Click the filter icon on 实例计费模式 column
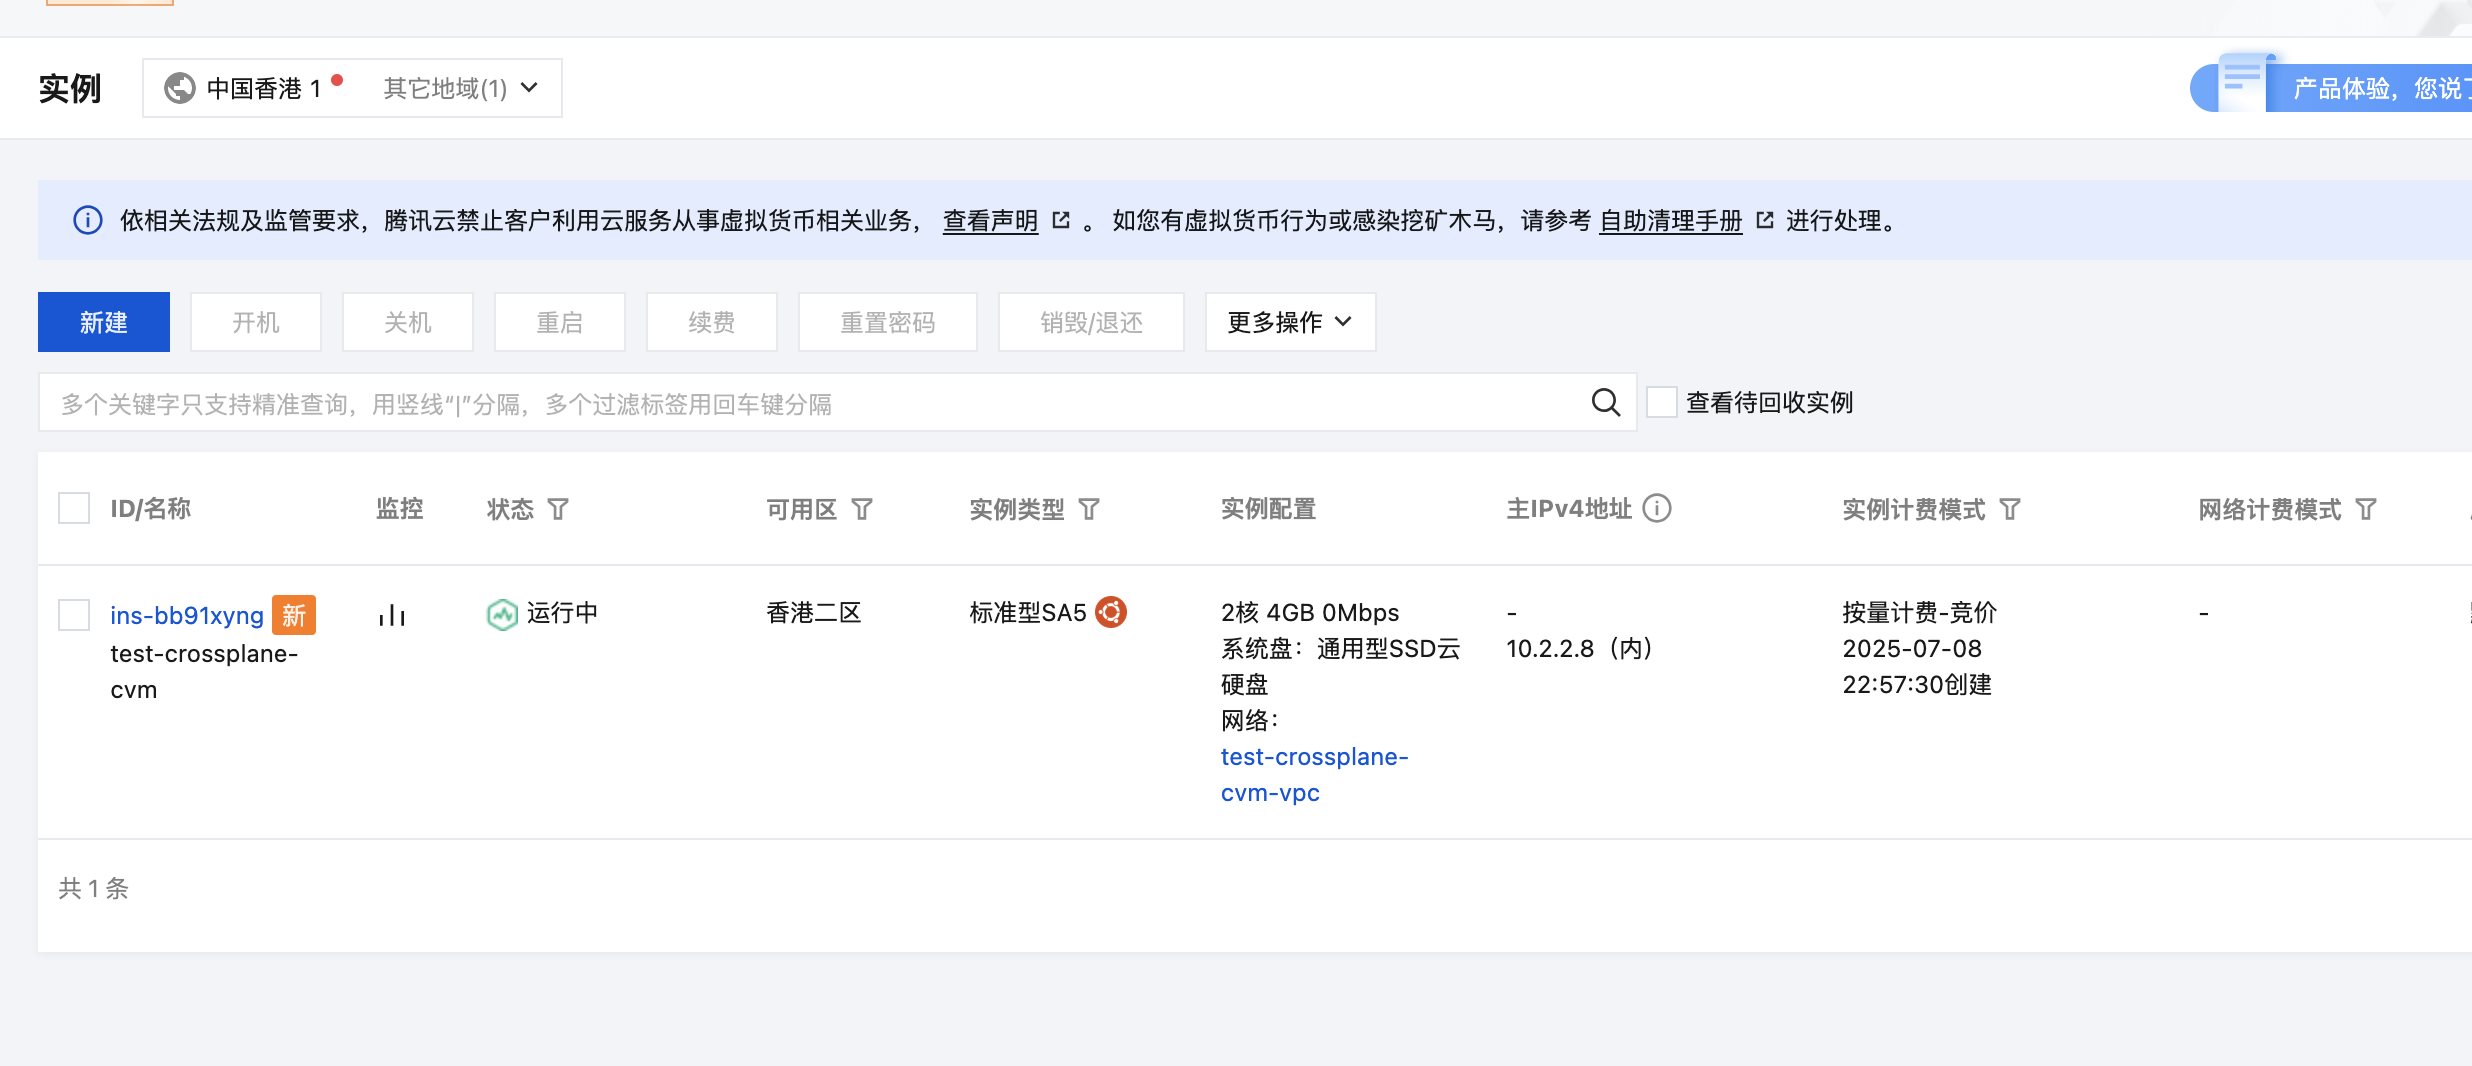Screen dimensions: 2472x1066 click(2010, 509)
